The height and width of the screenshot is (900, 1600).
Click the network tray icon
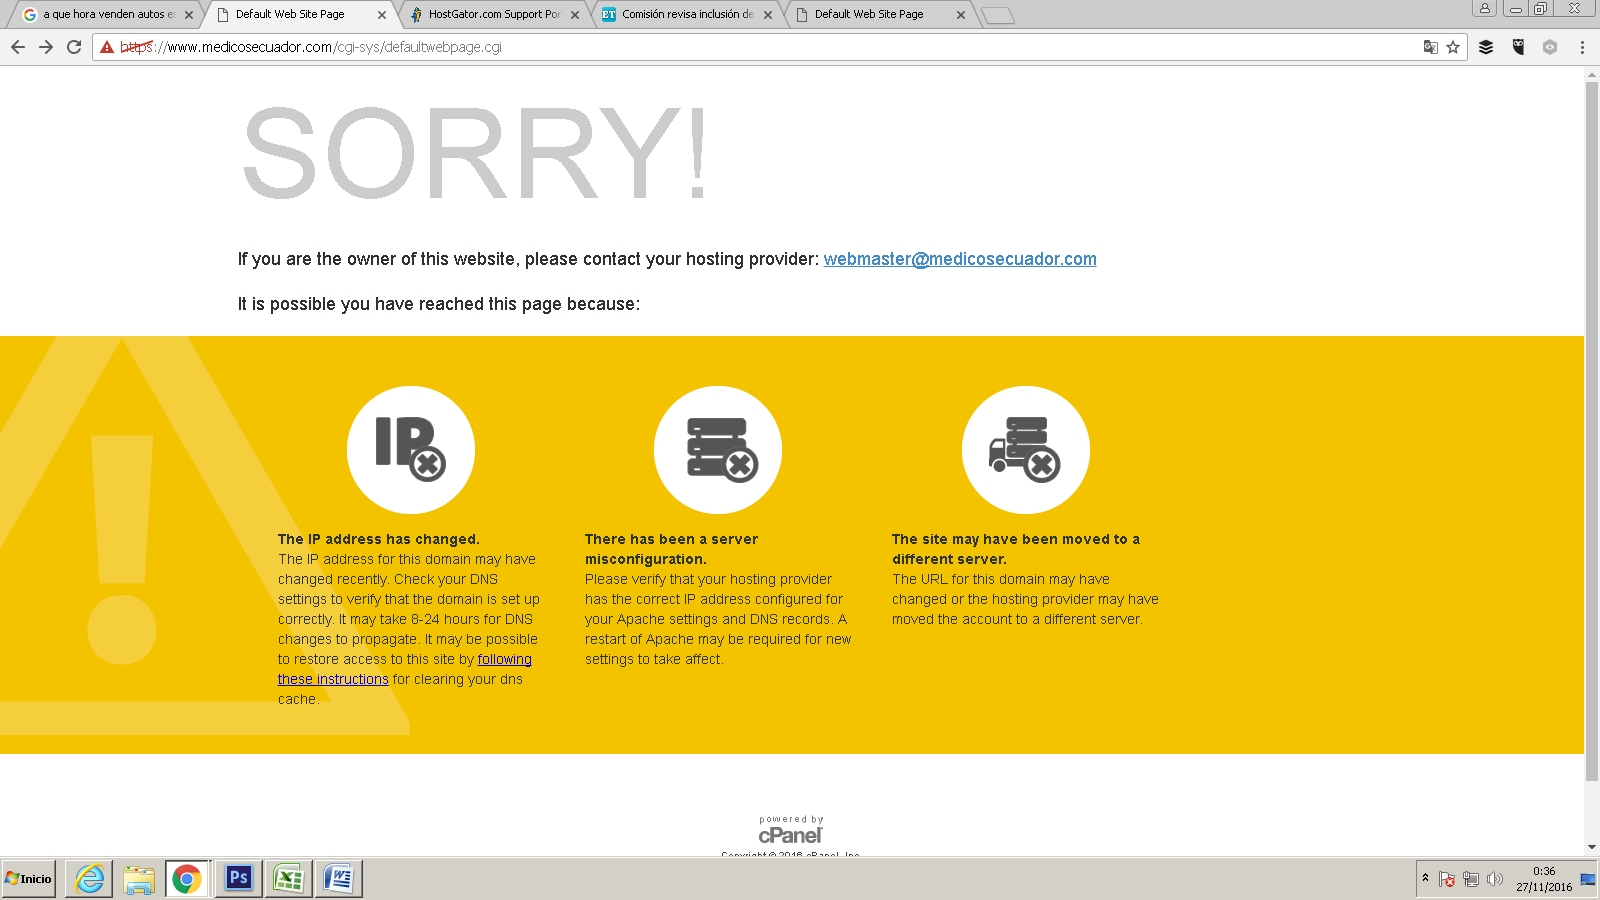(x=1471, y=879)
